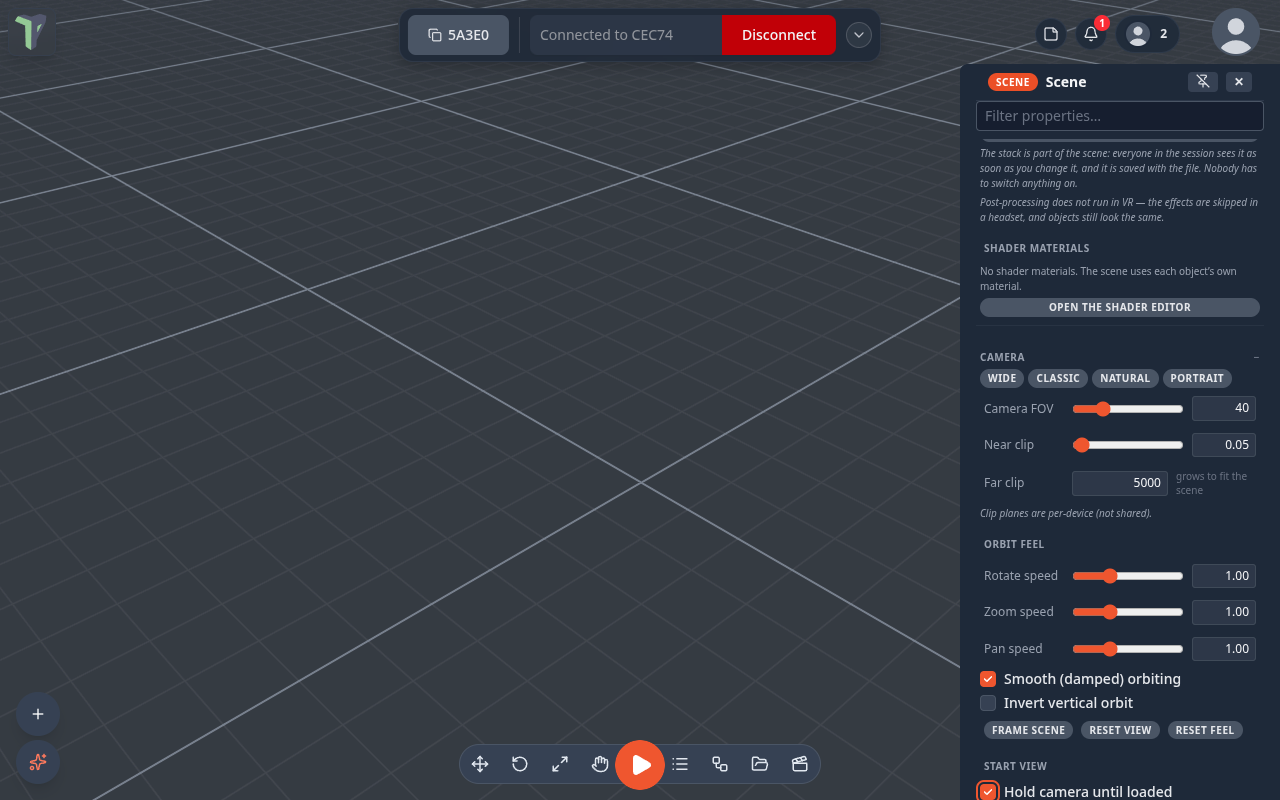Click the plus add button at left
The image size is (1280, 800).
pyautogui.click(x=38, y=714)
